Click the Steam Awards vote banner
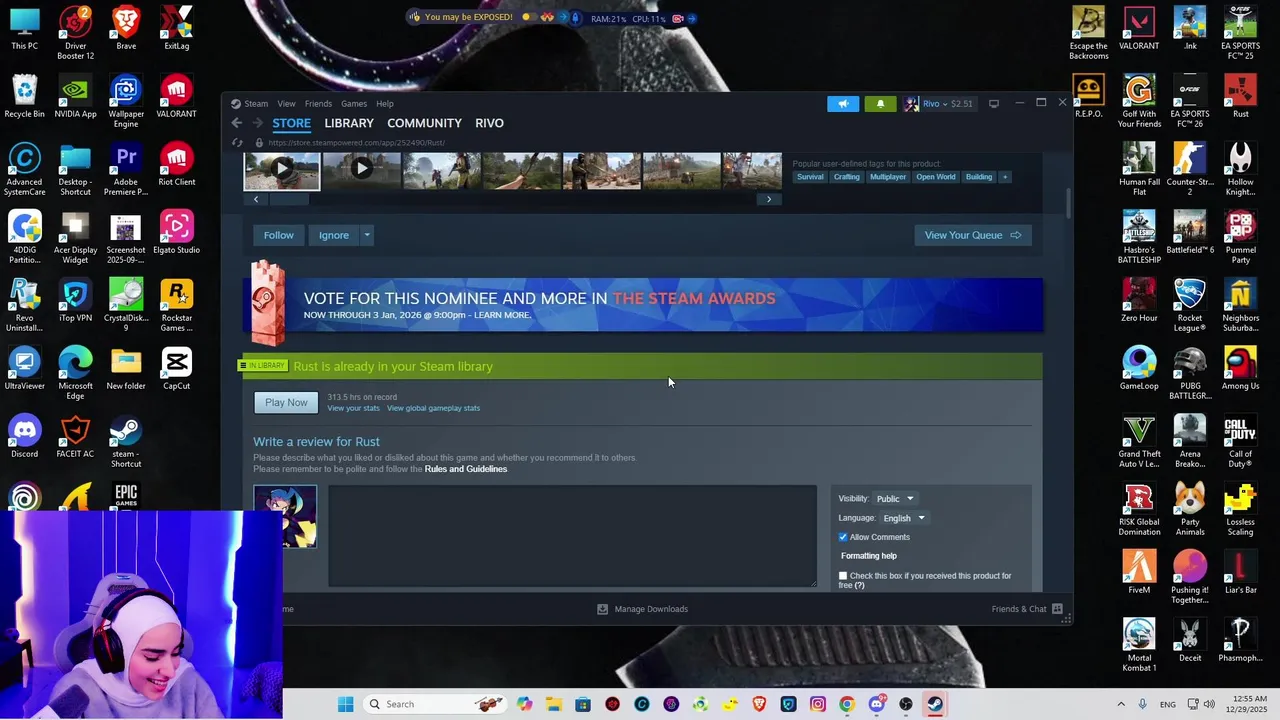 click(642, 305)
